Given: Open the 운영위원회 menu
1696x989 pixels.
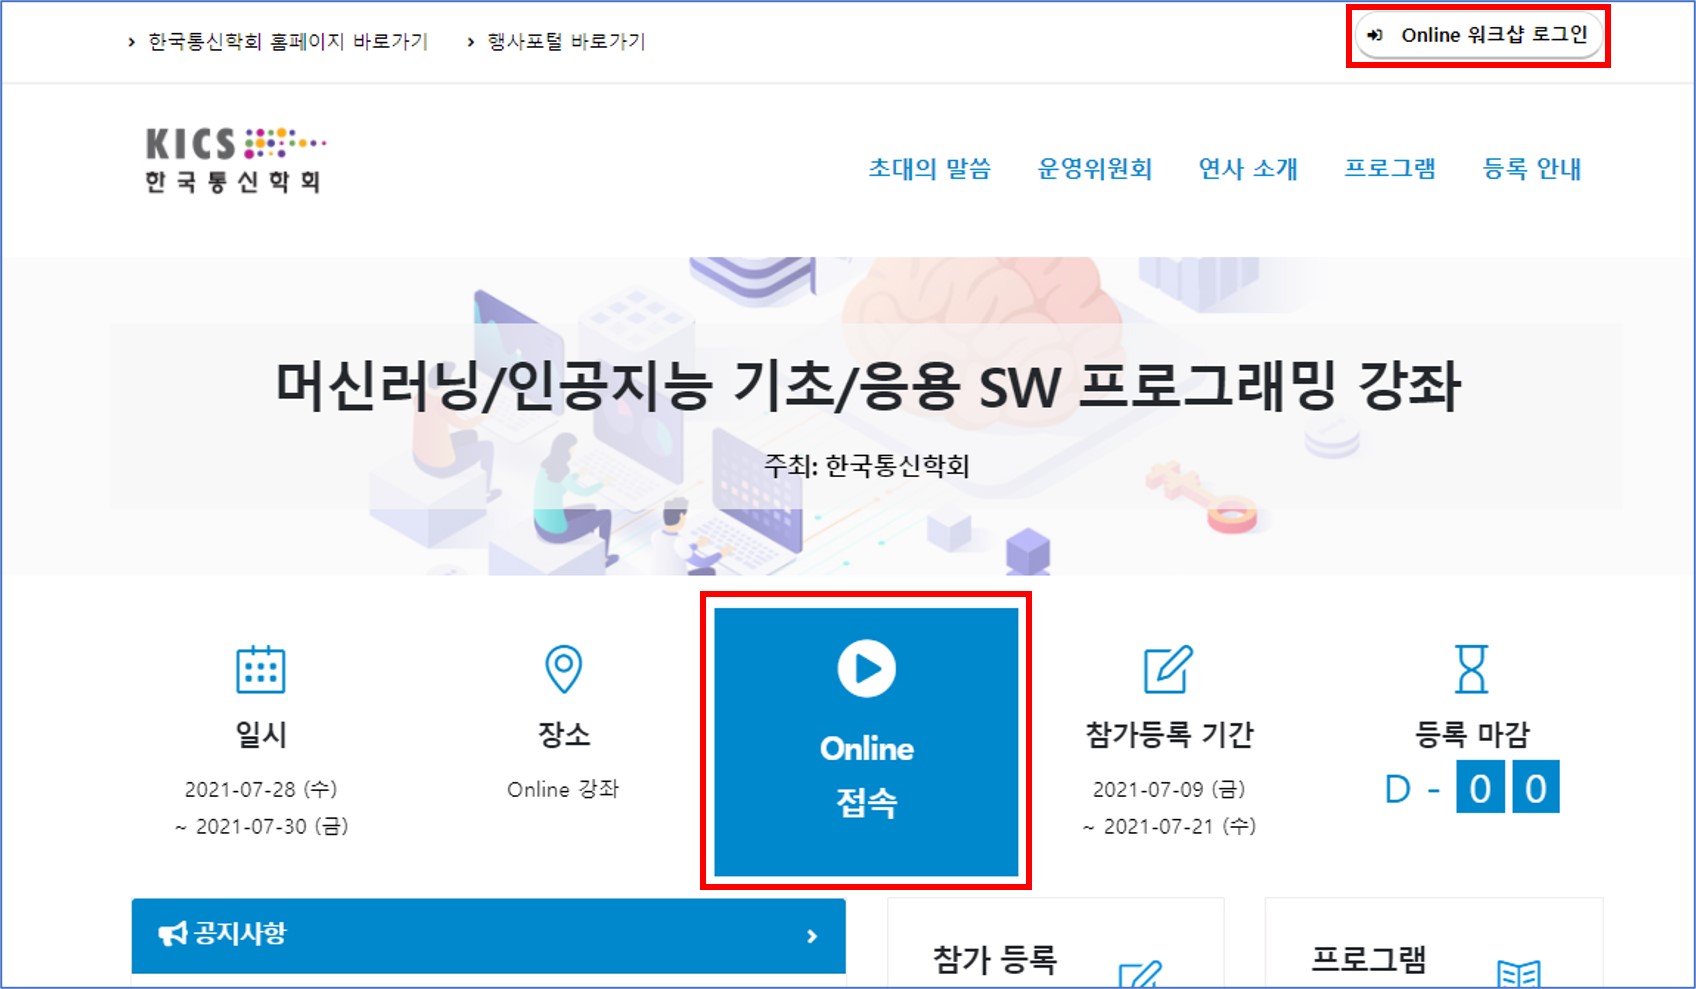Looking at the screenshot, I should pyautogui.click(x=1095, y=169).
